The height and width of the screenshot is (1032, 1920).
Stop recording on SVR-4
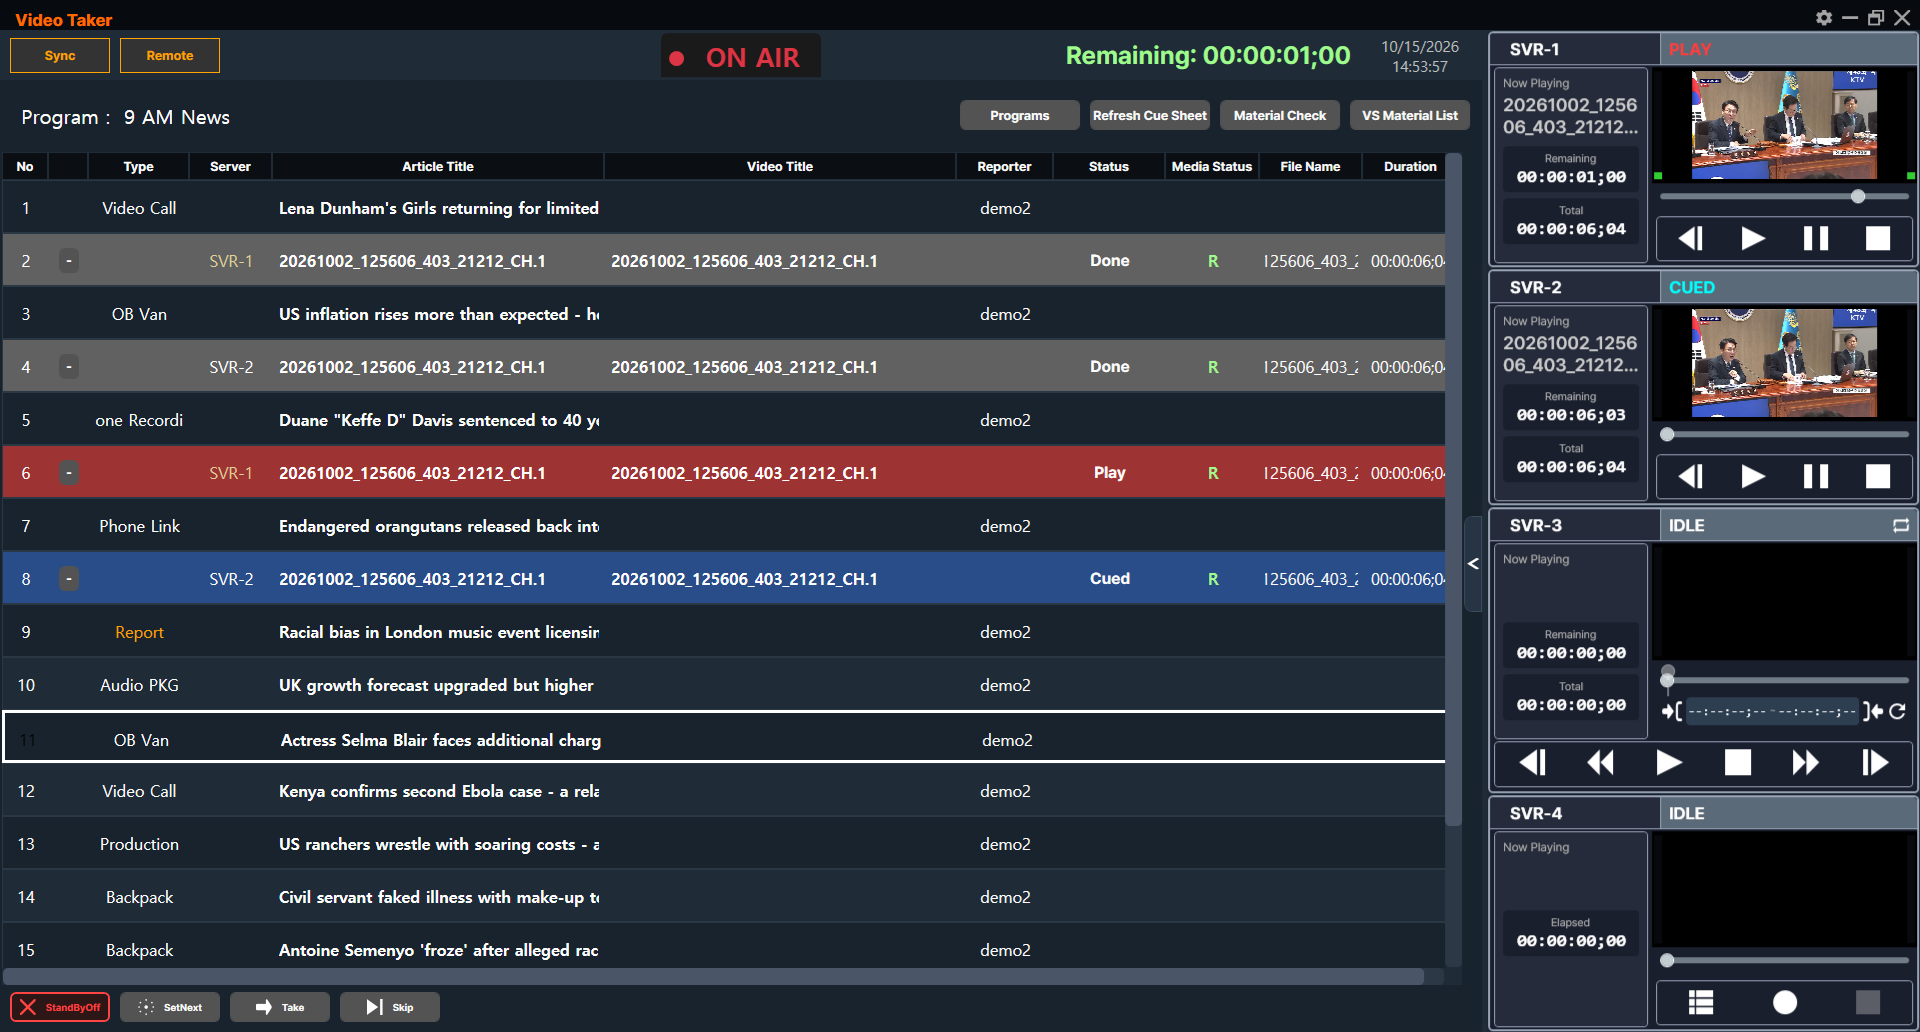1868,1002
